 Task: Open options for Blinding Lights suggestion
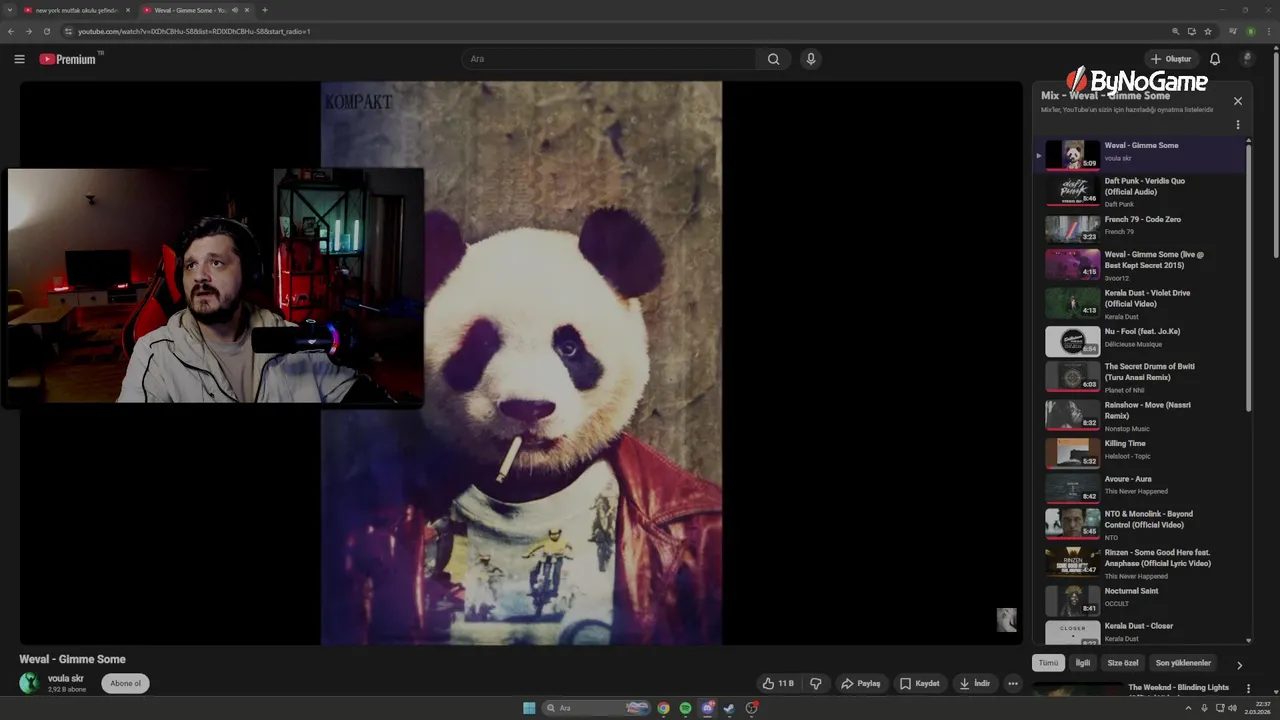[1248, 689]
